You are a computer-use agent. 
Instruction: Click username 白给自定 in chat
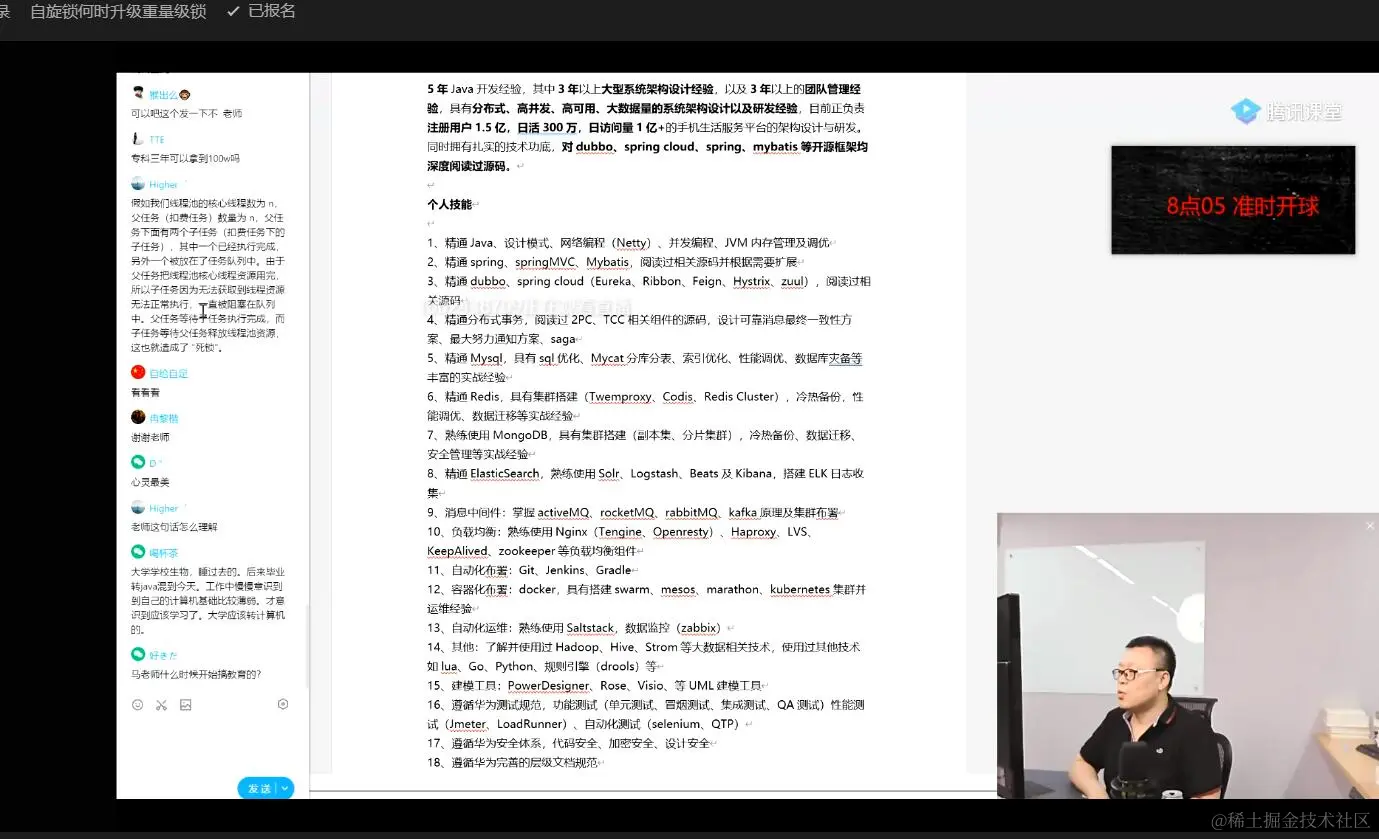coord(168,373)
